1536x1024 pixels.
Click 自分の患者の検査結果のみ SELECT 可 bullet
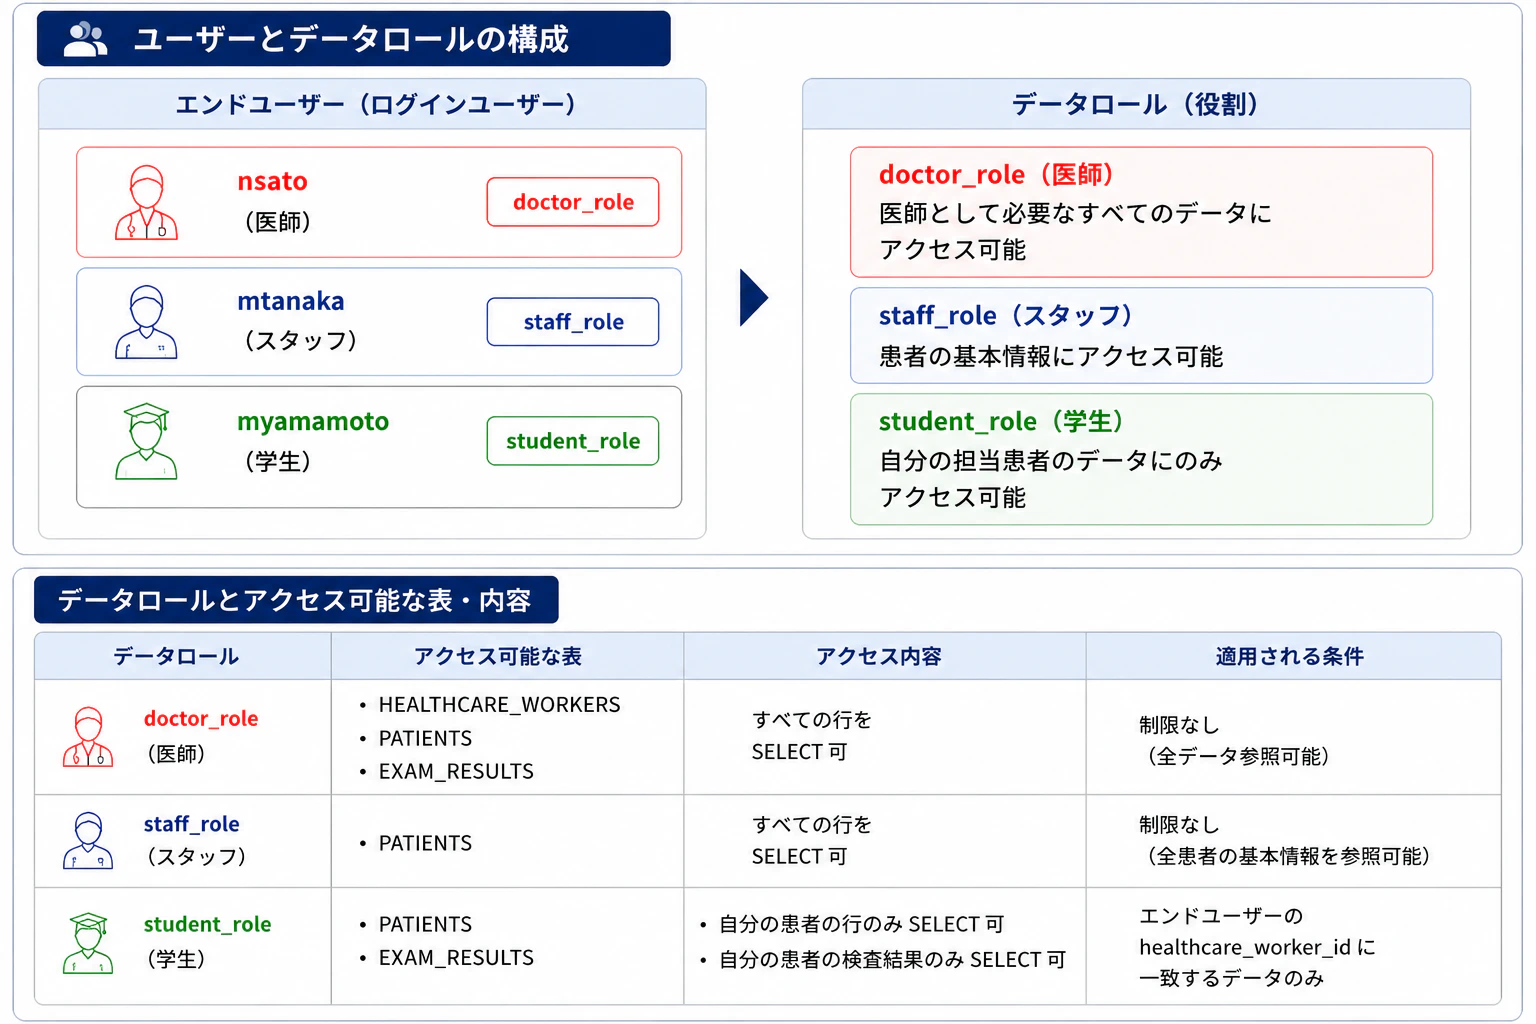pos(892,959)
